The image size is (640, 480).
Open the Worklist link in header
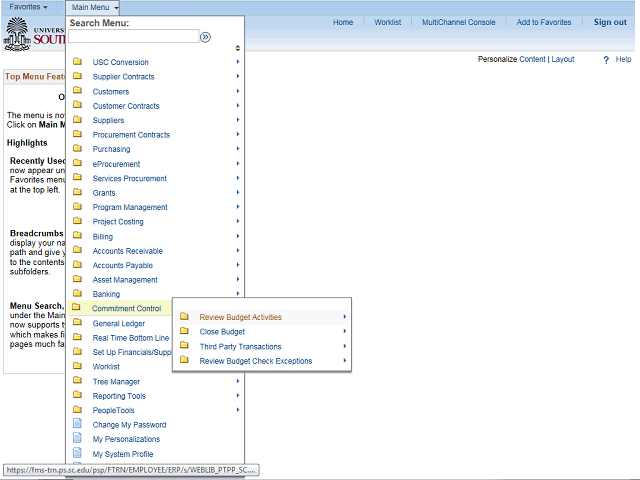click(x=388, y=22)
